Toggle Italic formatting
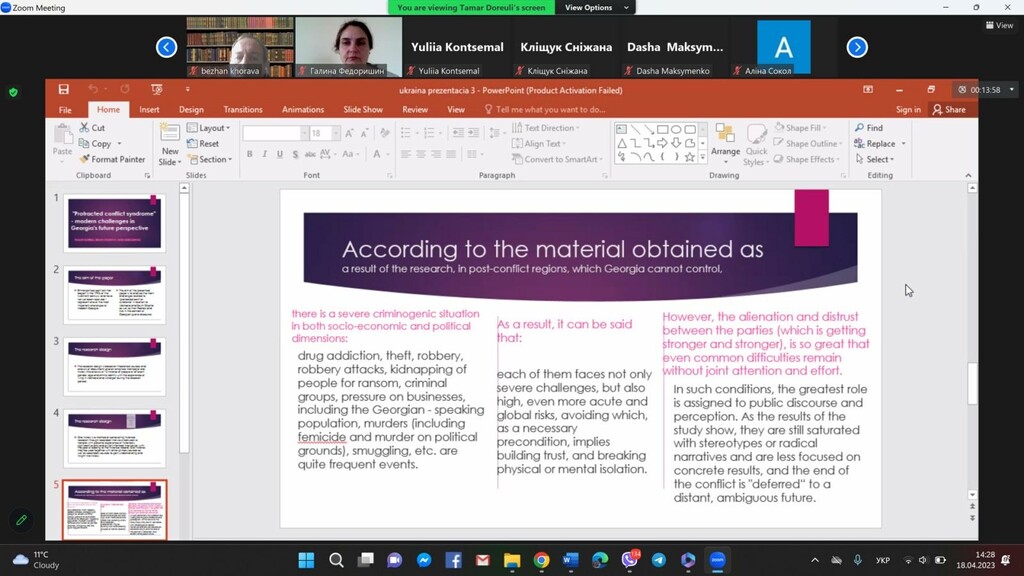1024x576 pixels. (x=265, y=154)
